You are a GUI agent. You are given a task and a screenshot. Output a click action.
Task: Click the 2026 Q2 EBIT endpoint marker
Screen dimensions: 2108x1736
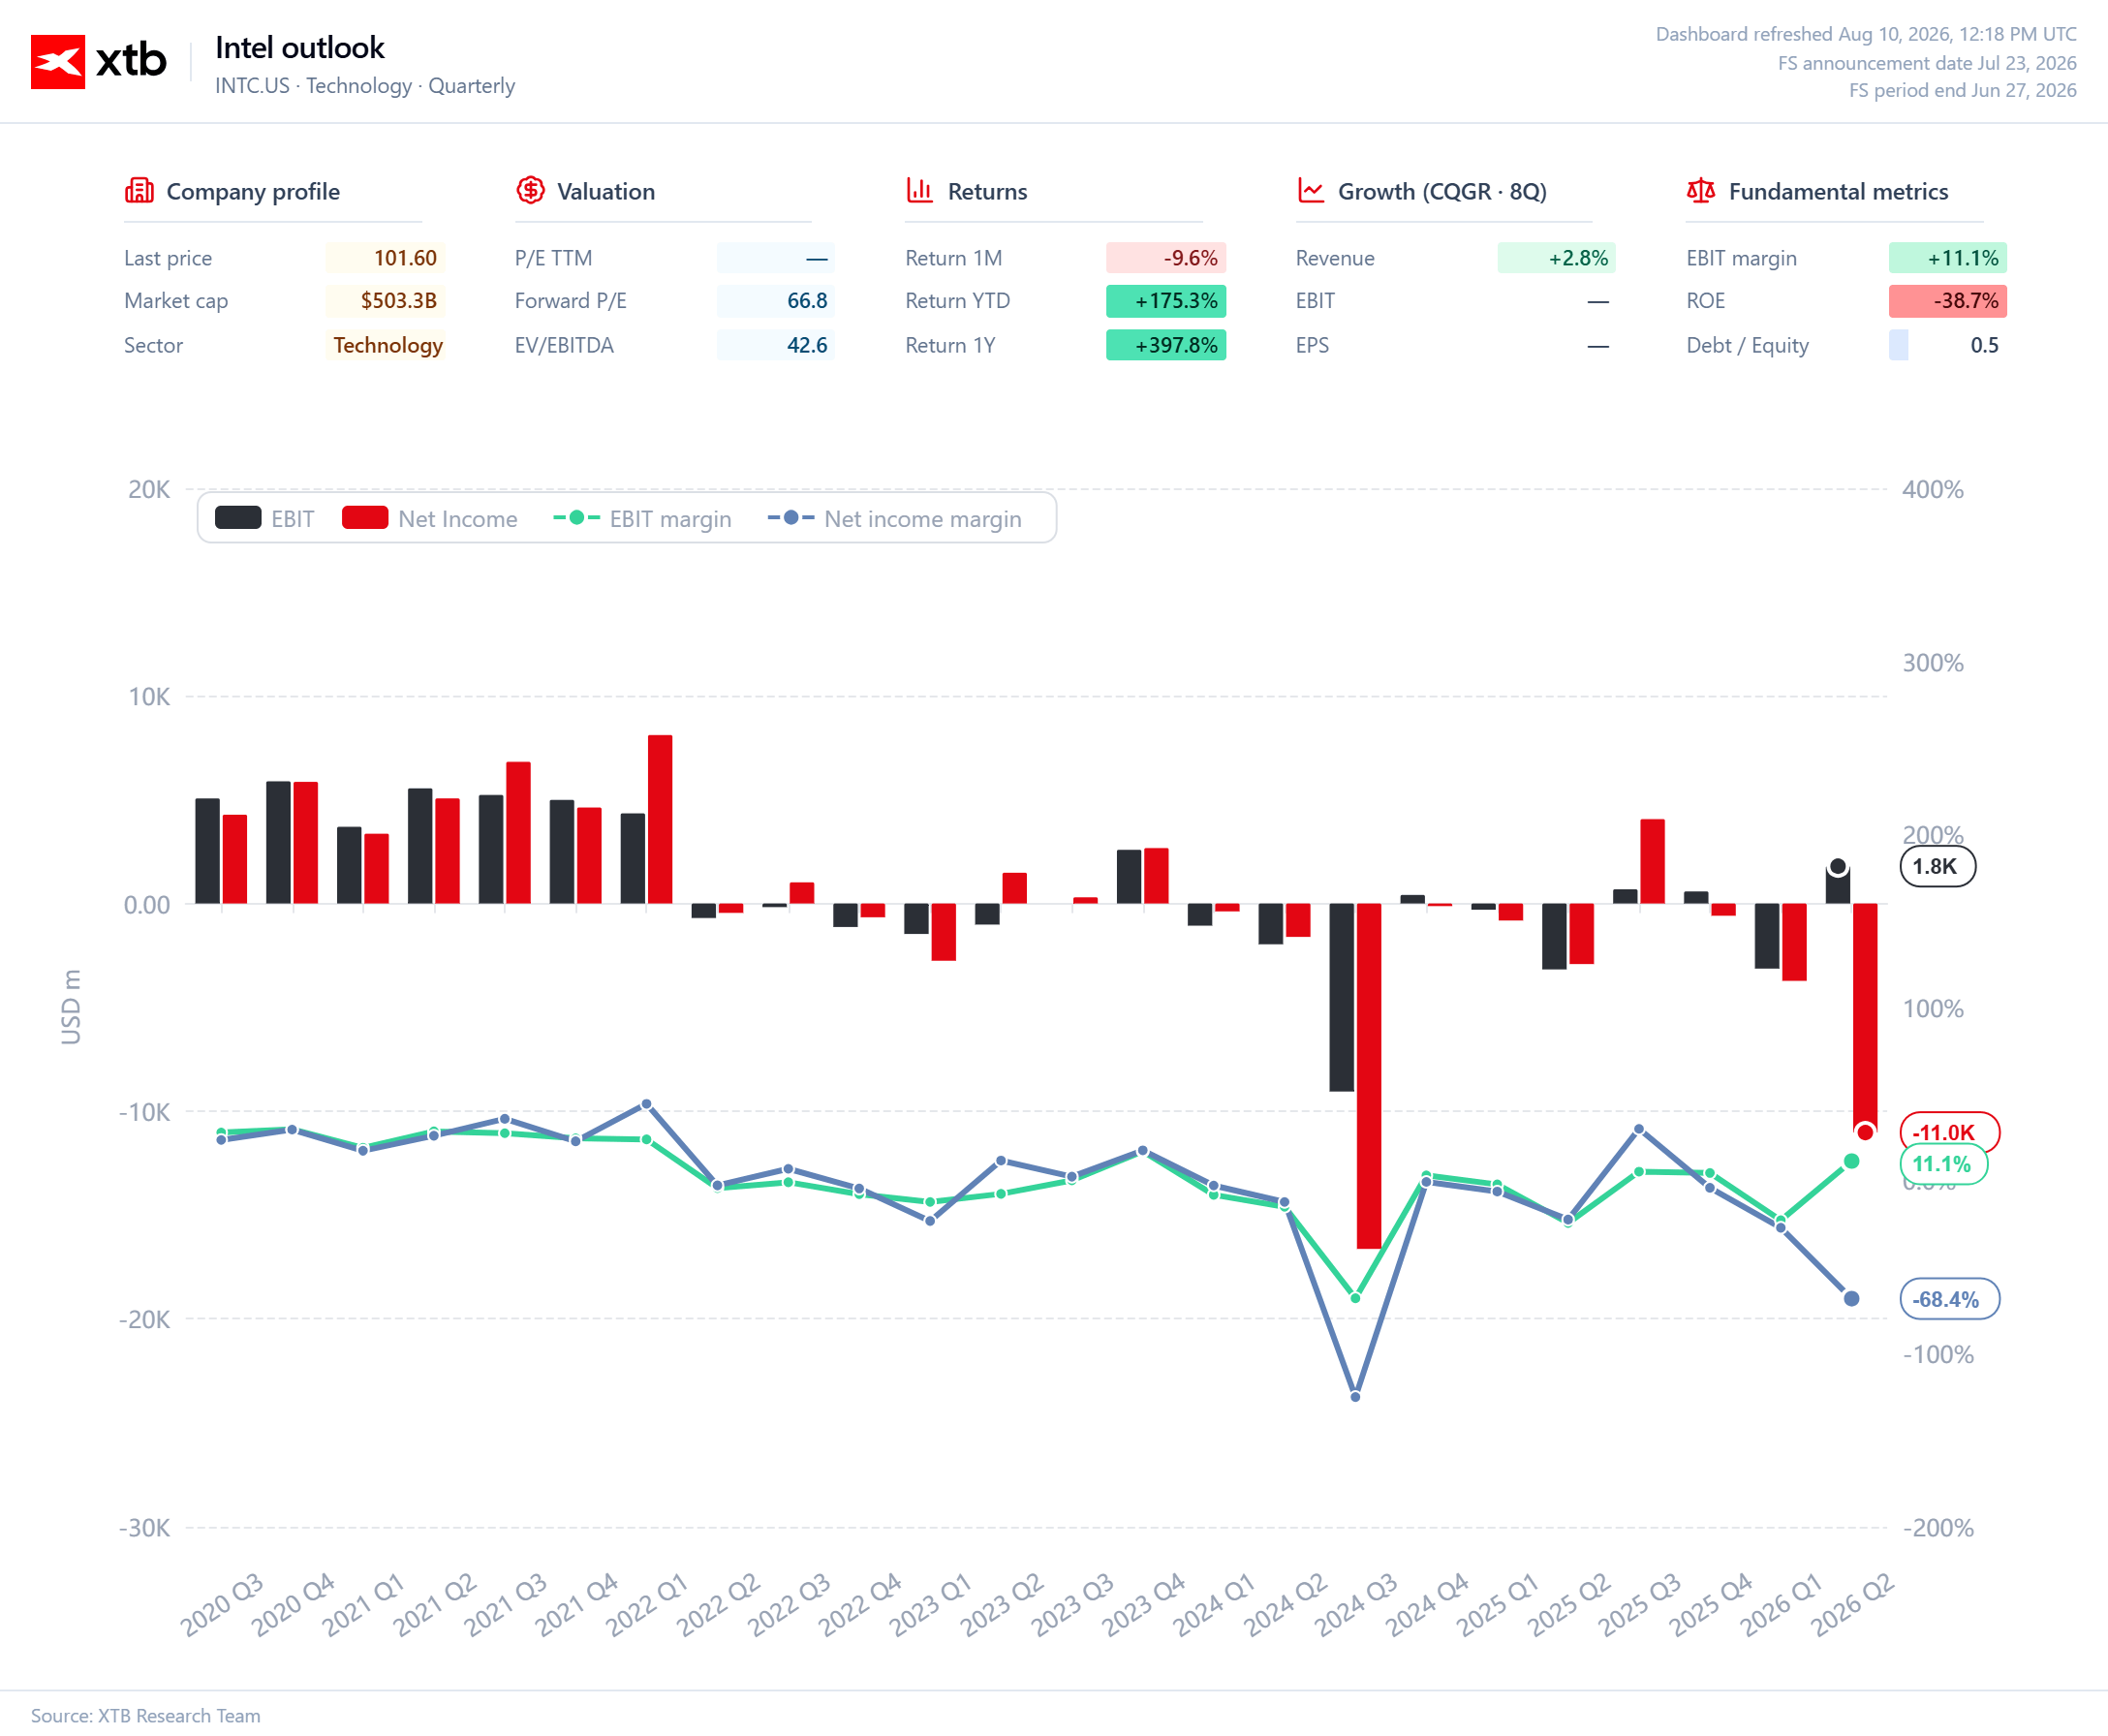pos(1838,866)
